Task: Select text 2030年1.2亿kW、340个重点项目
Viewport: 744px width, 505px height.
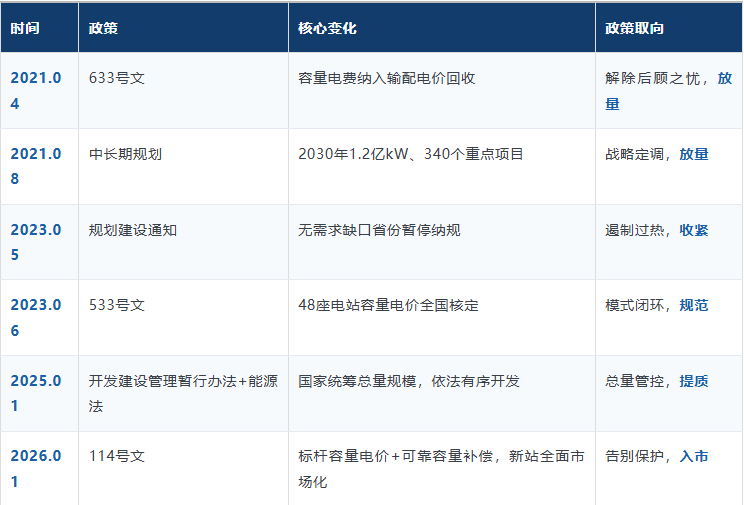Action: tap(410, 154)
